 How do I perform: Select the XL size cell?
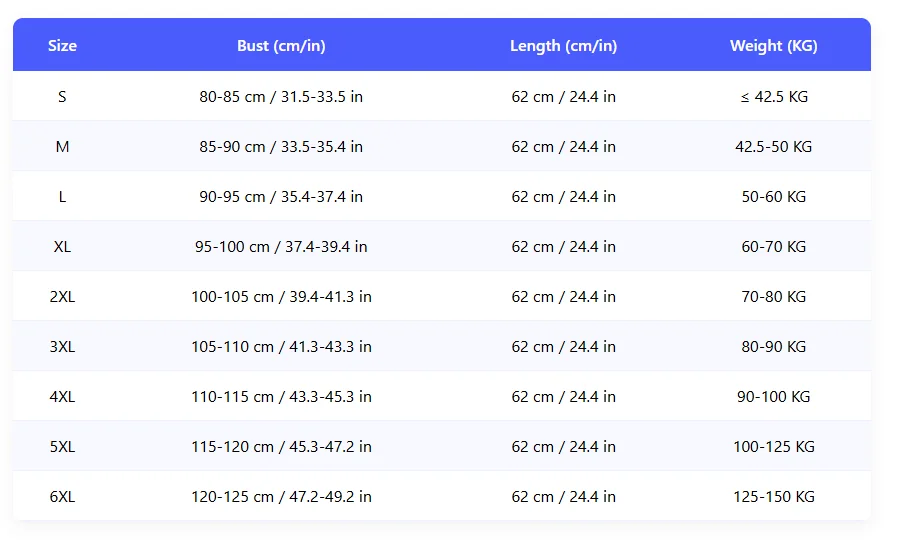pyautogui.click(x=62, y=247)
